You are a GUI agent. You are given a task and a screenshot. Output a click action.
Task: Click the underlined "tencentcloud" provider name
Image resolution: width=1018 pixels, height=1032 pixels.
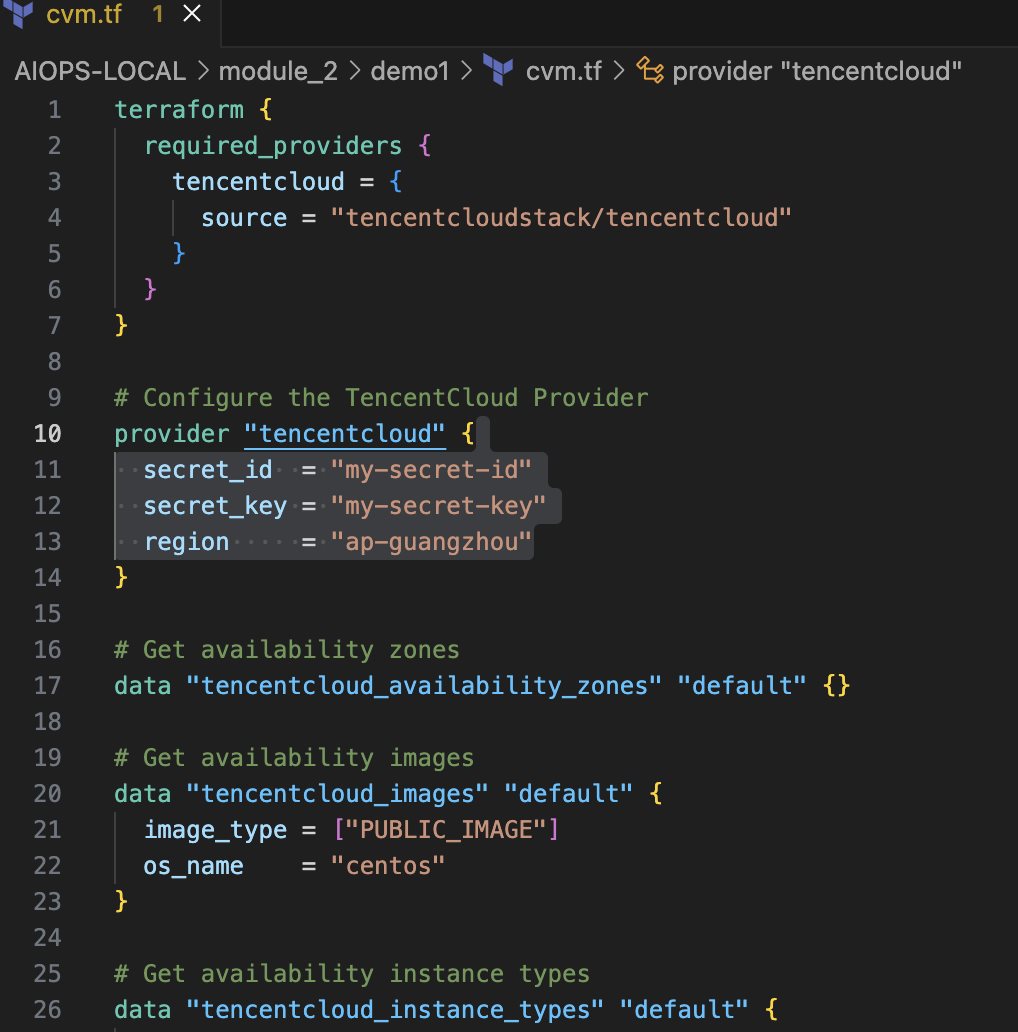(x=345, y=434)
